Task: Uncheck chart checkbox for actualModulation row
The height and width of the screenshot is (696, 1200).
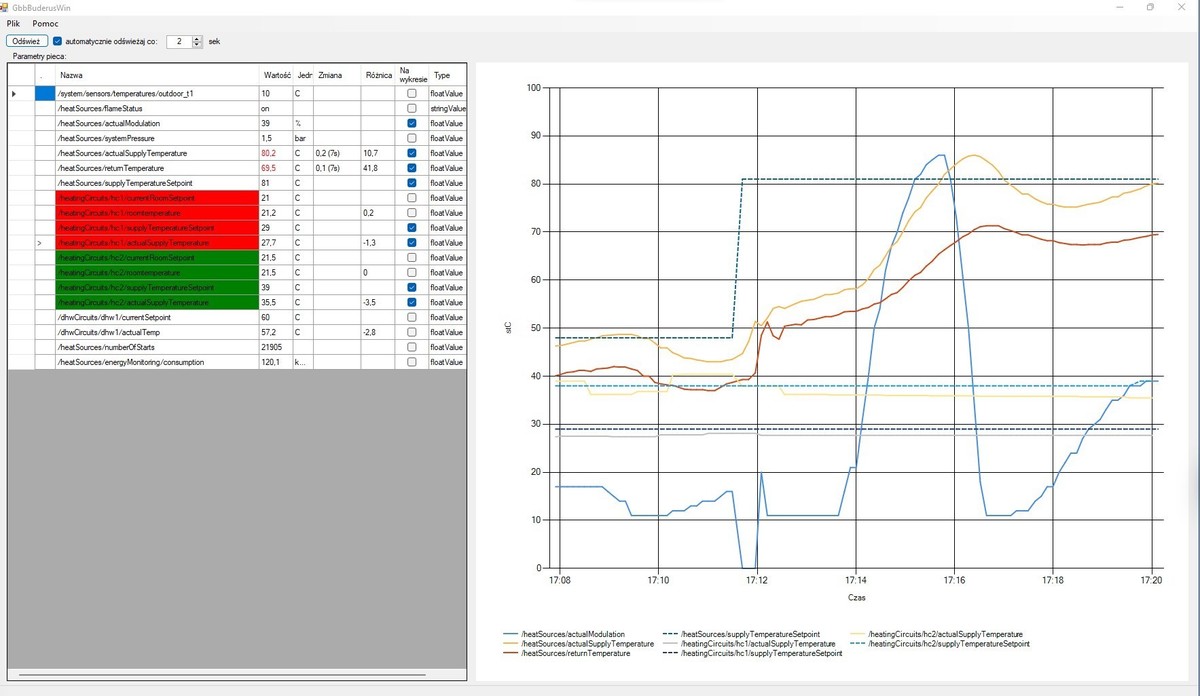Action: [411, 123]
